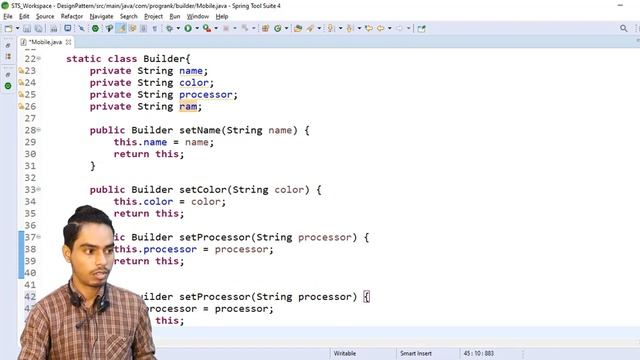Select the Mobile.java editor tab
This screenshot has width=640, height=360.
point(45,42)
